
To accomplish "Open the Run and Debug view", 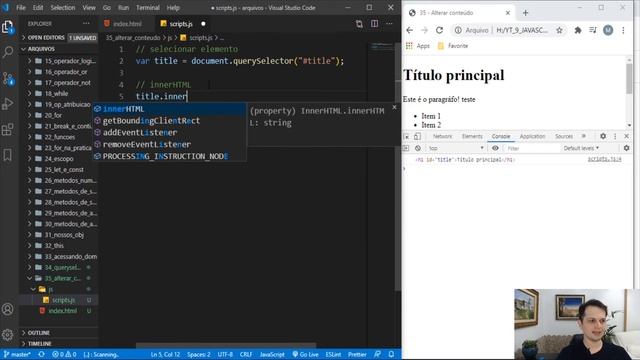I will click(x=8, y=104).
